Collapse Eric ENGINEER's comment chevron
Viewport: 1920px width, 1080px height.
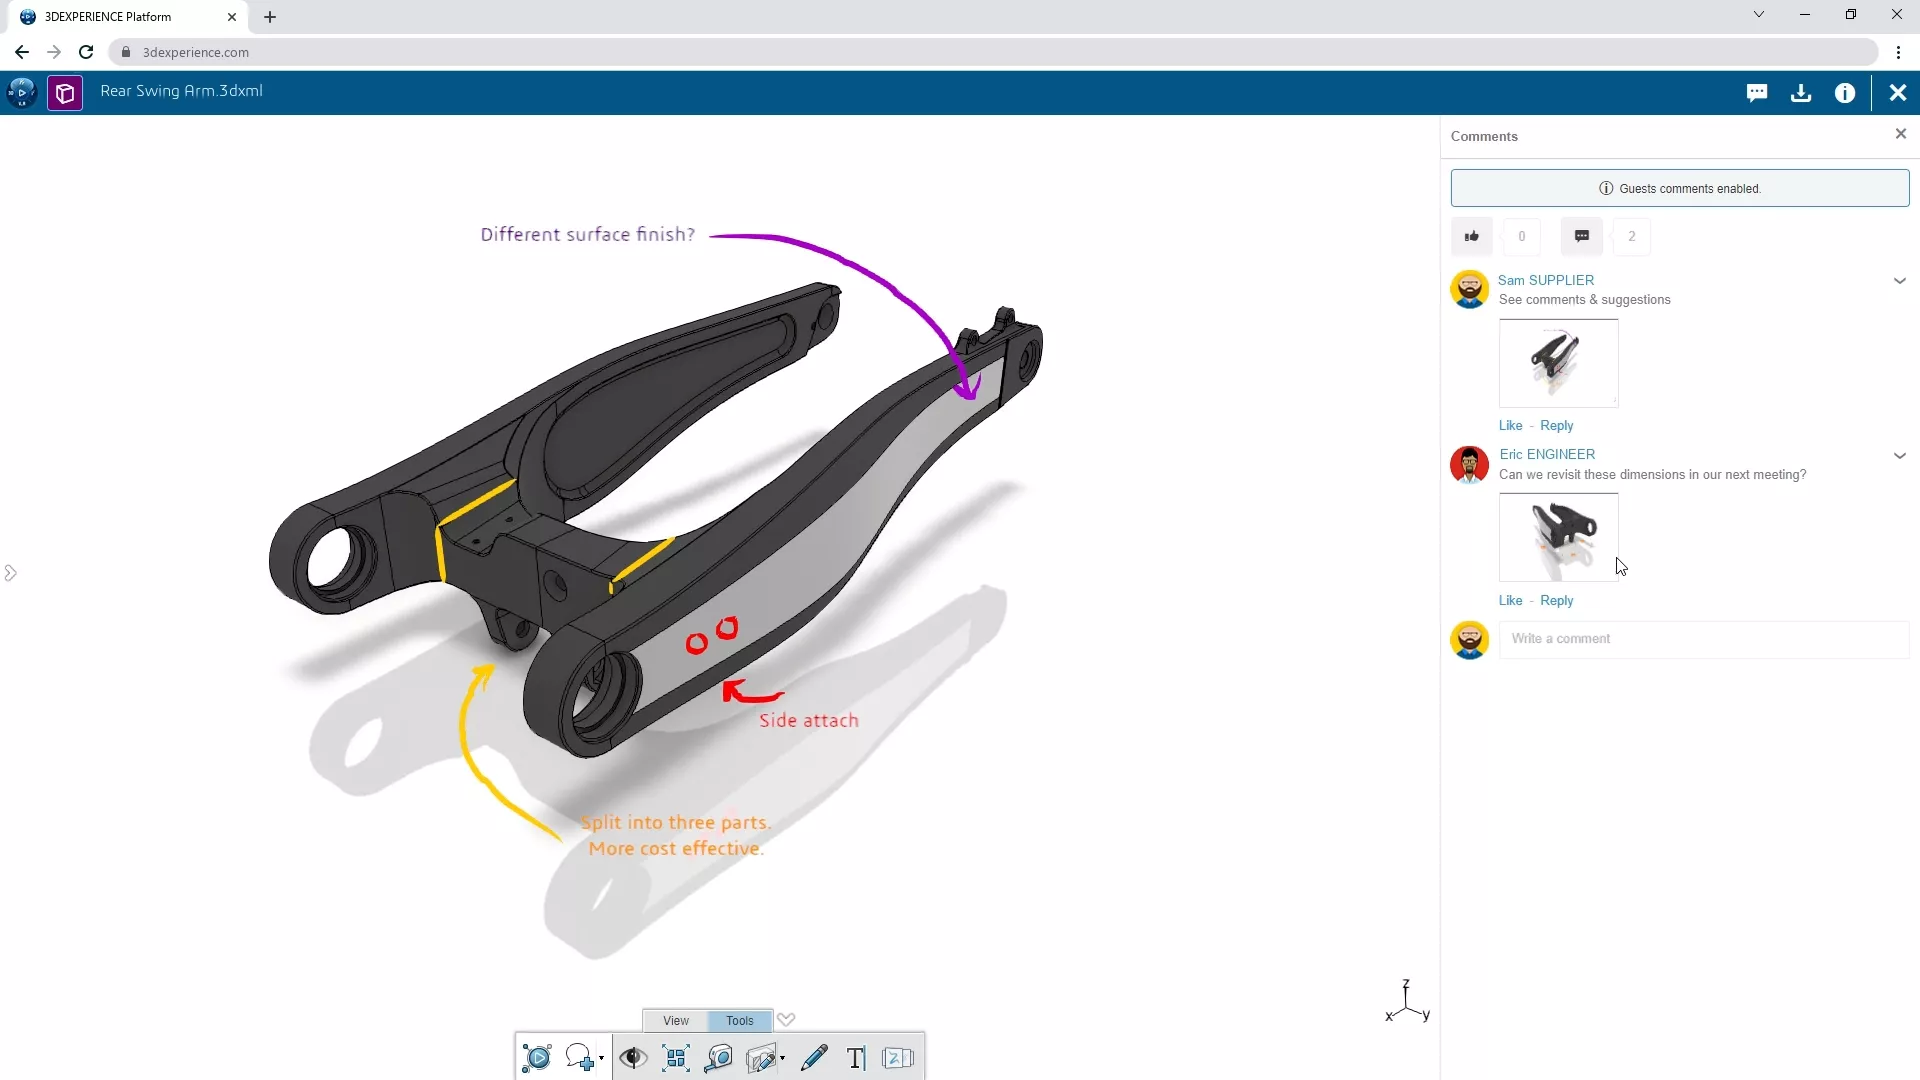(x=1899, y=455)
